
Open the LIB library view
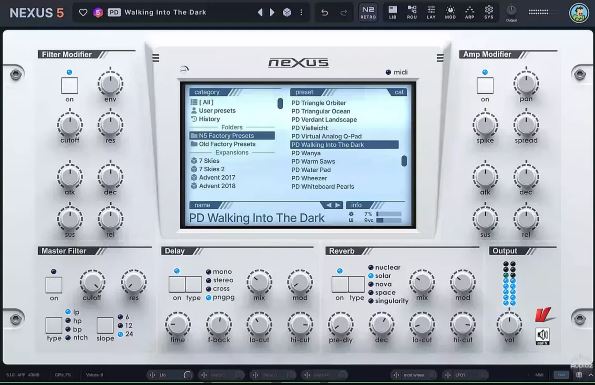(392, 12)
